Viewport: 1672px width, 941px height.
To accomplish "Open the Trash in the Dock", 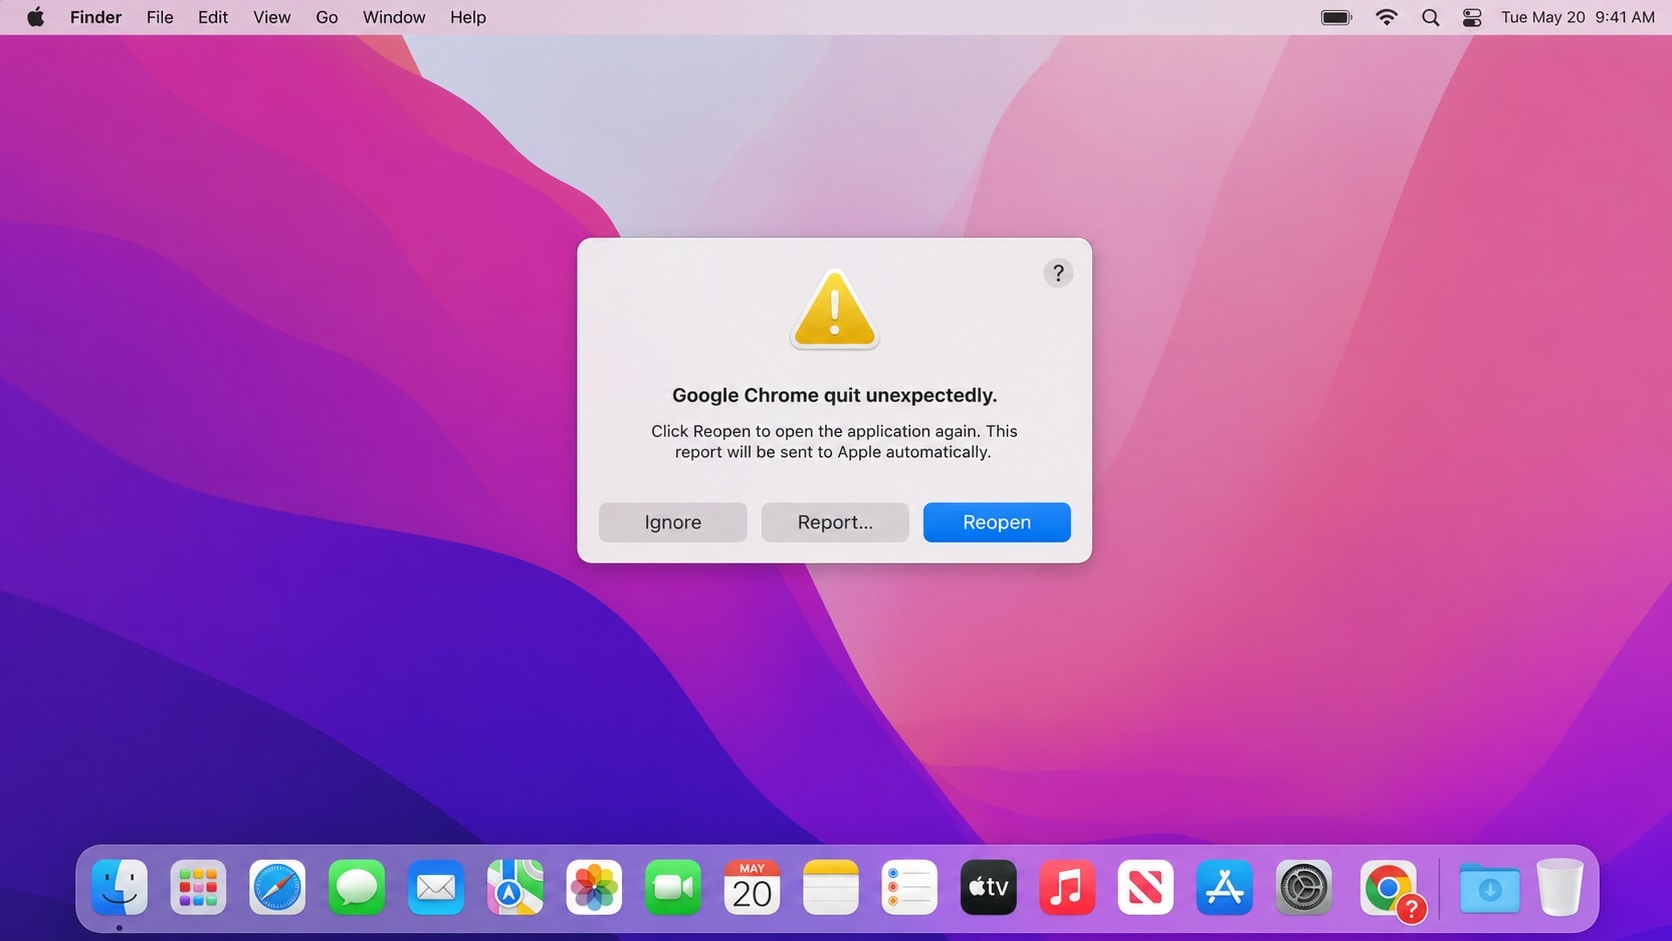I will [x=1560, y=887].
